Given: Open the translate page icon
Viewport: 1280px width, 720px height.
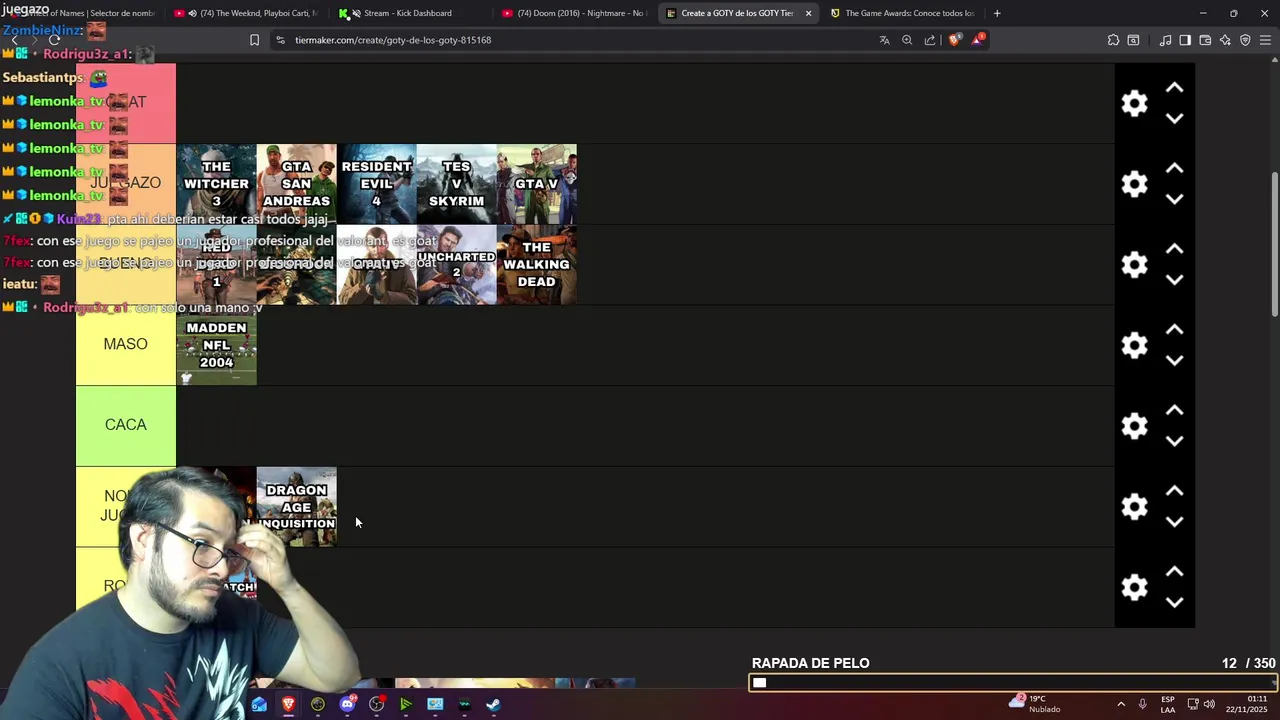Looking at the screenshot, I should [x=884, y=40].
